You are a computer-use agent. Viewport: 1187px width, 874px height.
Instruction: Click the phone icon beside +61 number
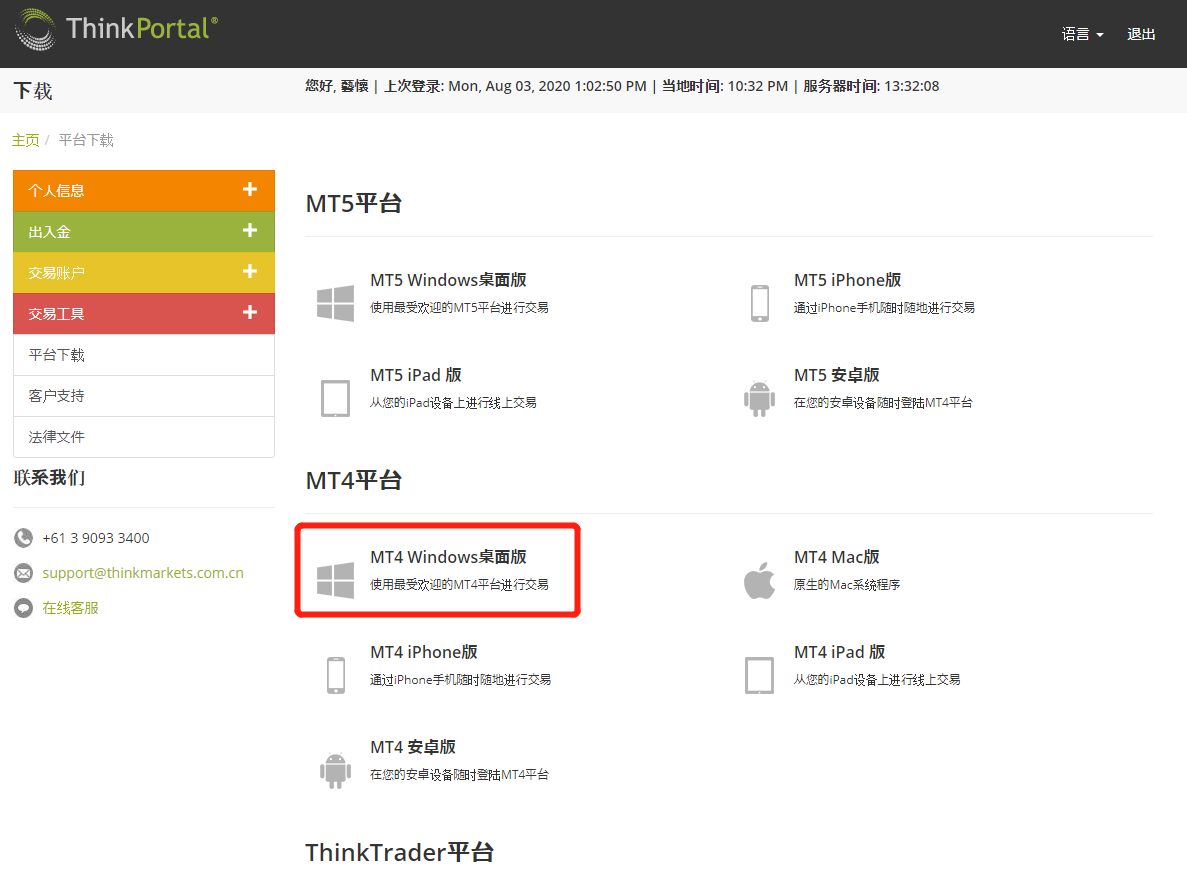tap(23, 538)
